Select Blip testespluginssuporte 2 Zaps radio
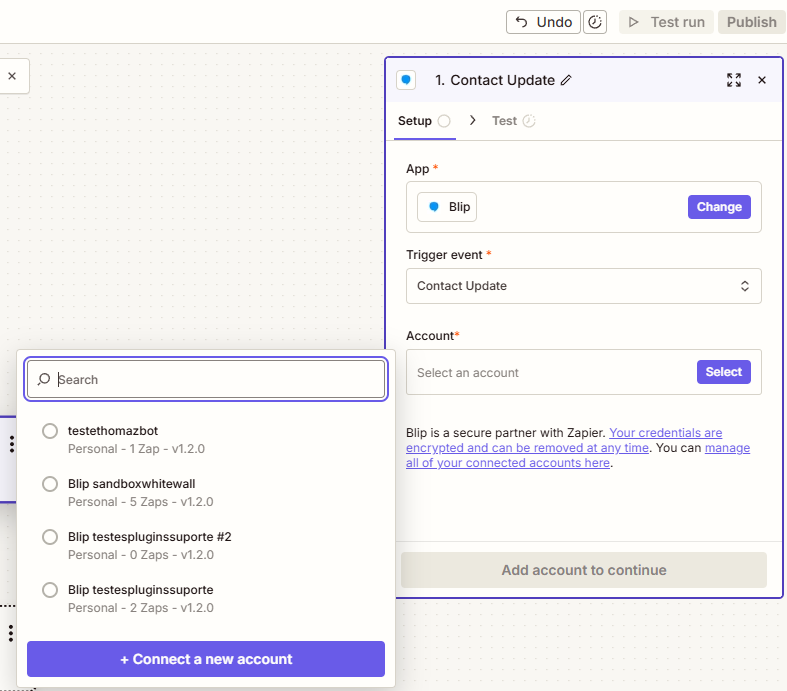This screenshot has height=691, width=787. pyautogui.click(x=50, y=590)
